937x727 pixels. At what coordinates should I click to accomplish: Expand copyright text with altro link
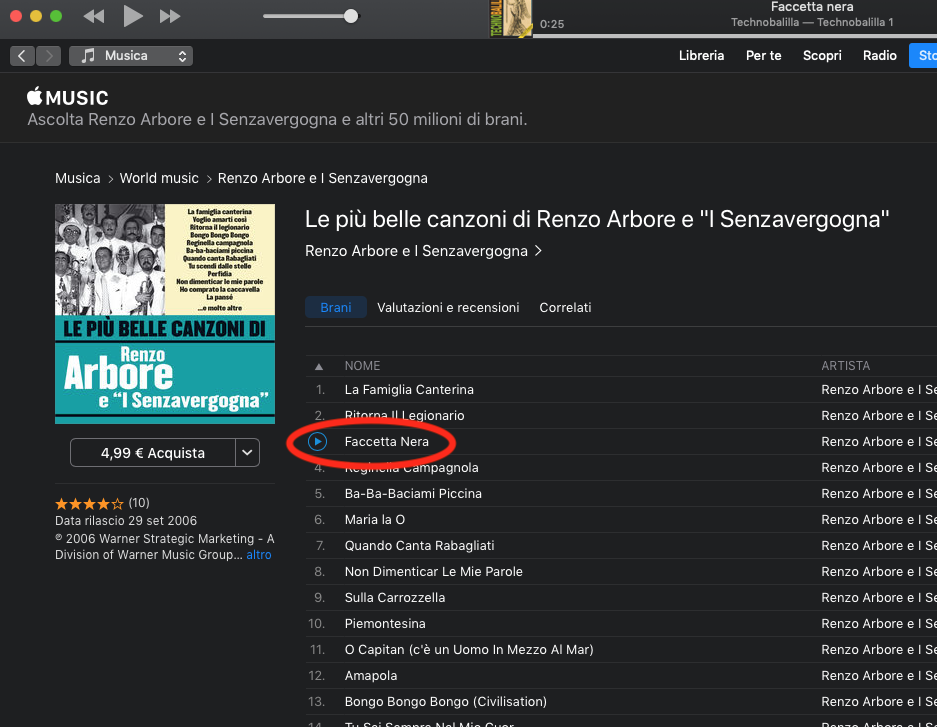tap(259, 554)
